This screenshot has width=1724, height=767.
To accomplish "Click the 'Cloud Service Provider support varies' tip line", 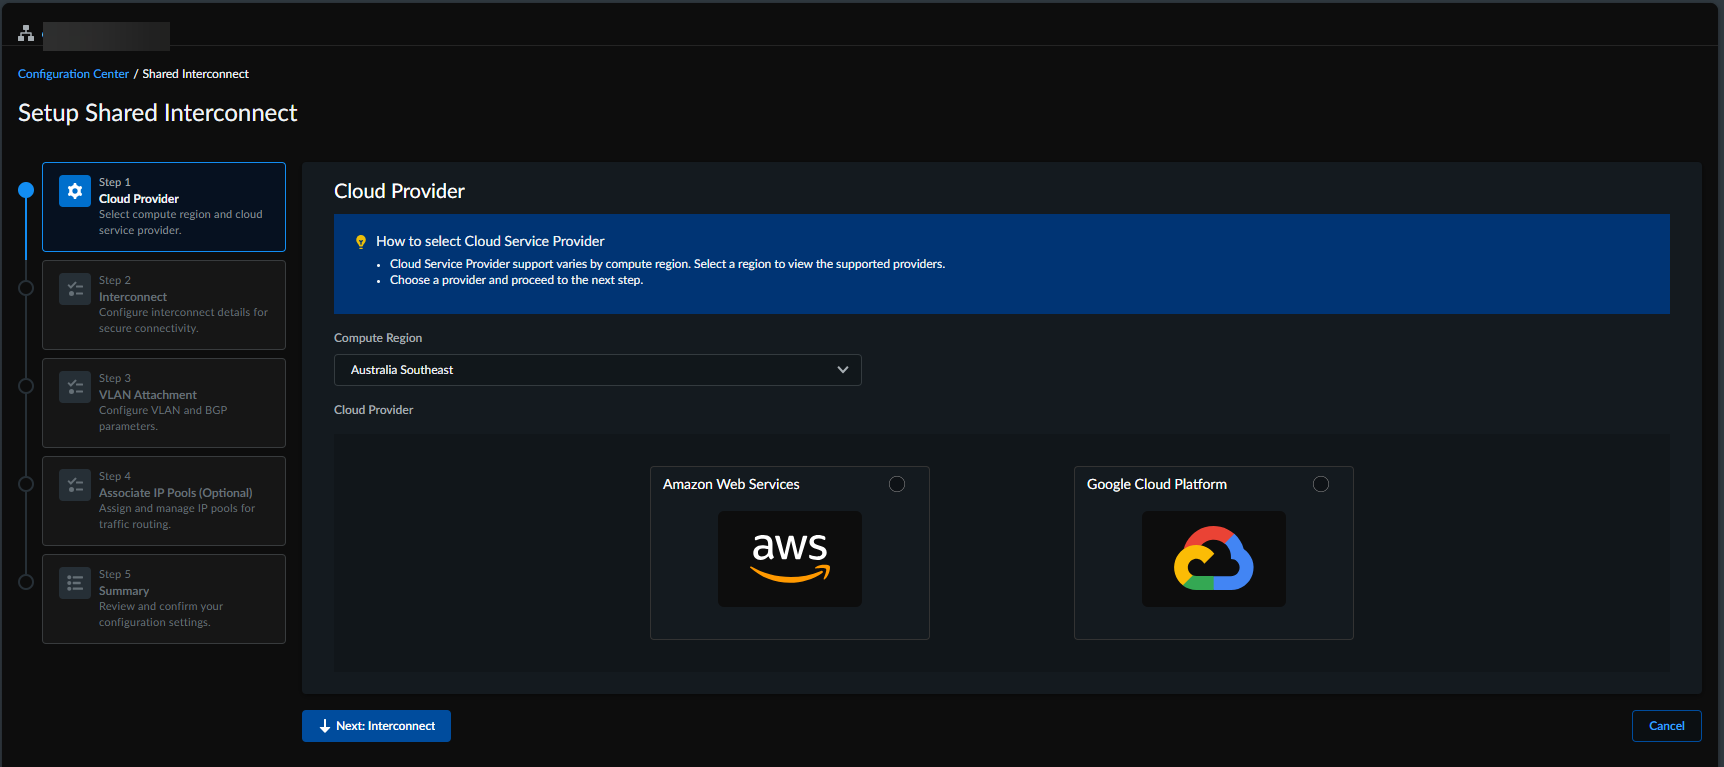I will pos(667,264).
